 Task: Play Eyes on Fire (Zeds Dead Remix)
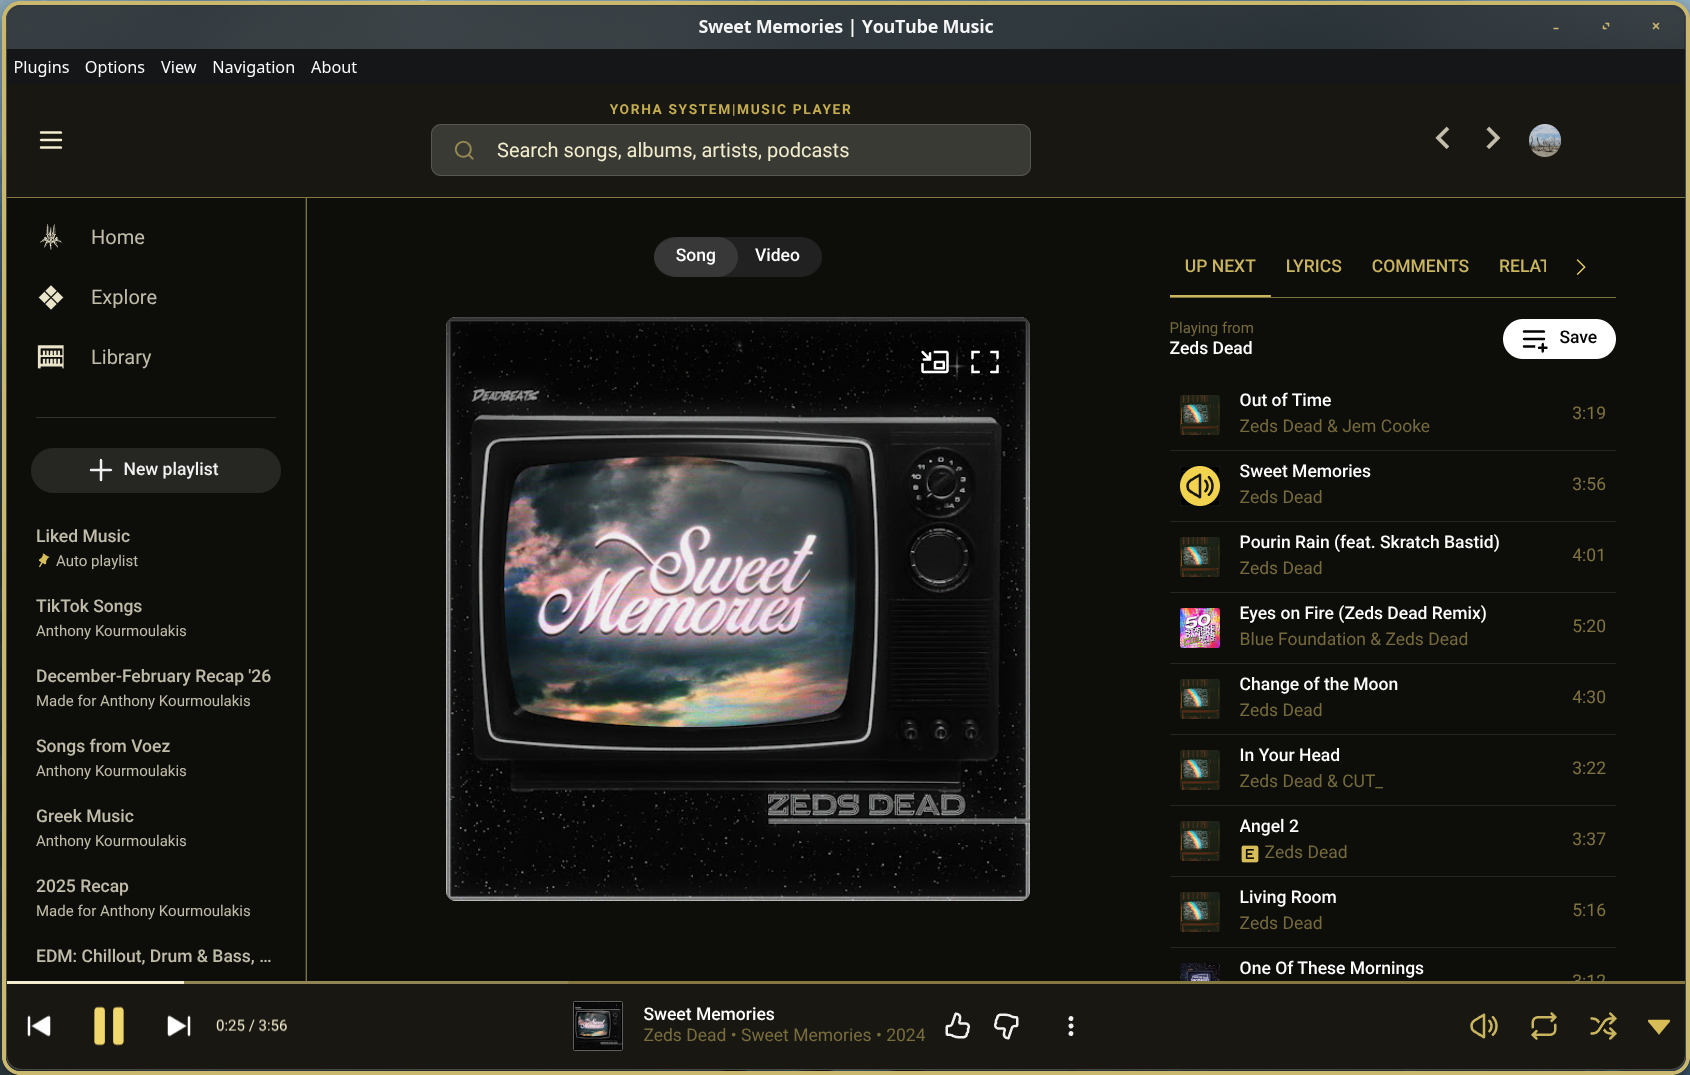coord(1393,628)
